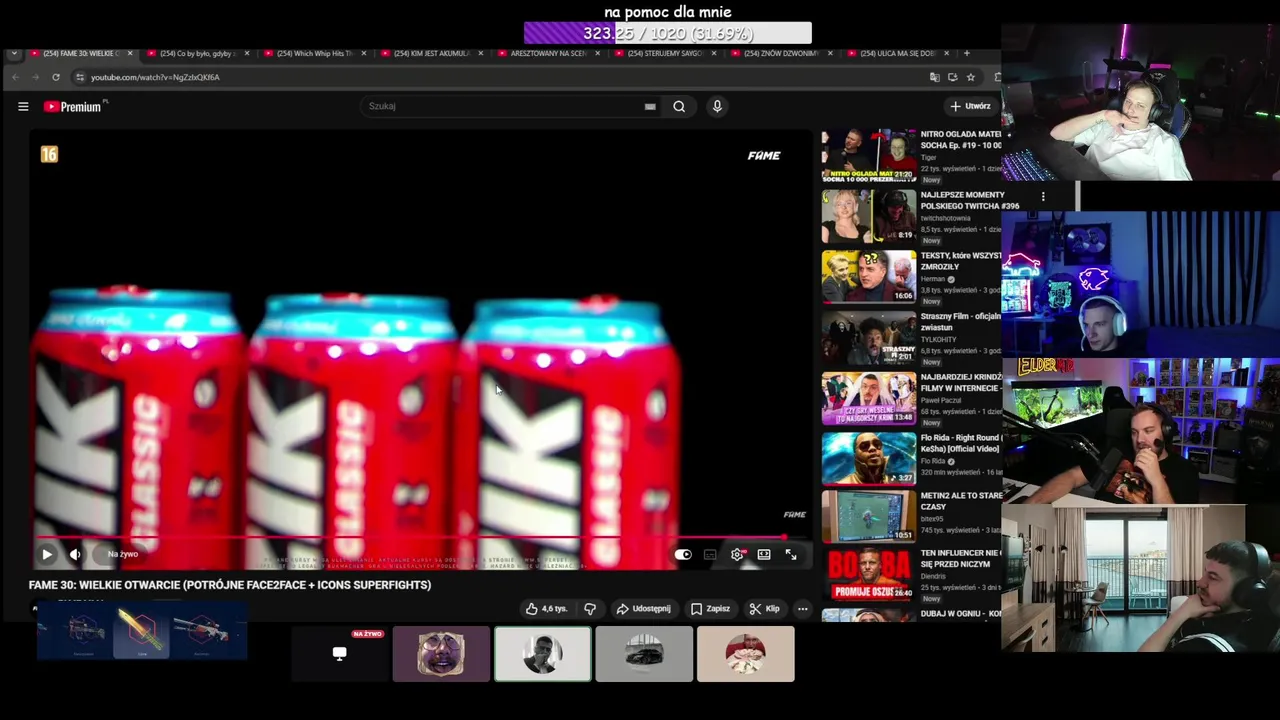Image resolution: width=1280 pixels, height=720 pixels.
Task: Click the translate page icon in address bar
Action: point(934,77)
